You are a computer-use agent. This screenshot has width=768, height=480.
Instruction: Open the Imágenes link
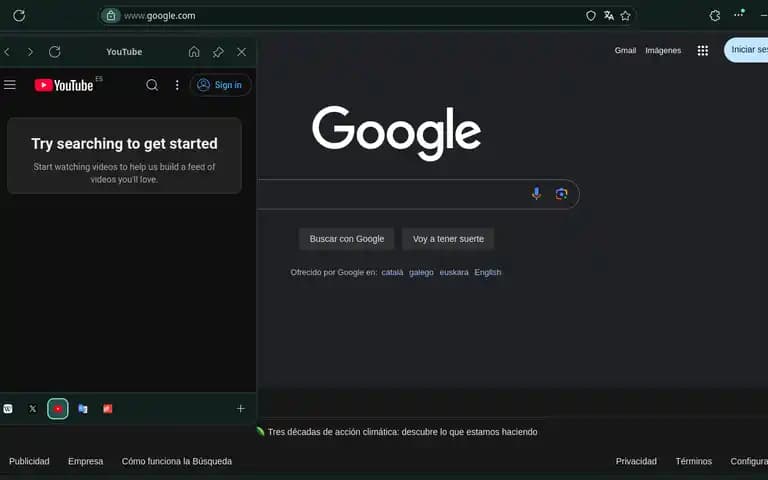pos(663,50)
